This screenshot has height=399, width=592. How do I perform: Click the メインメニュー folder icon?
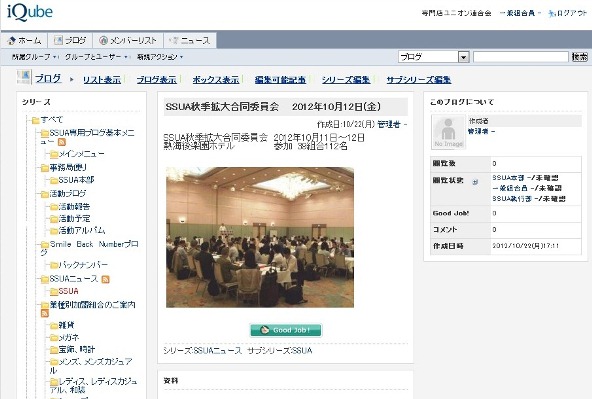pos(54,154)
